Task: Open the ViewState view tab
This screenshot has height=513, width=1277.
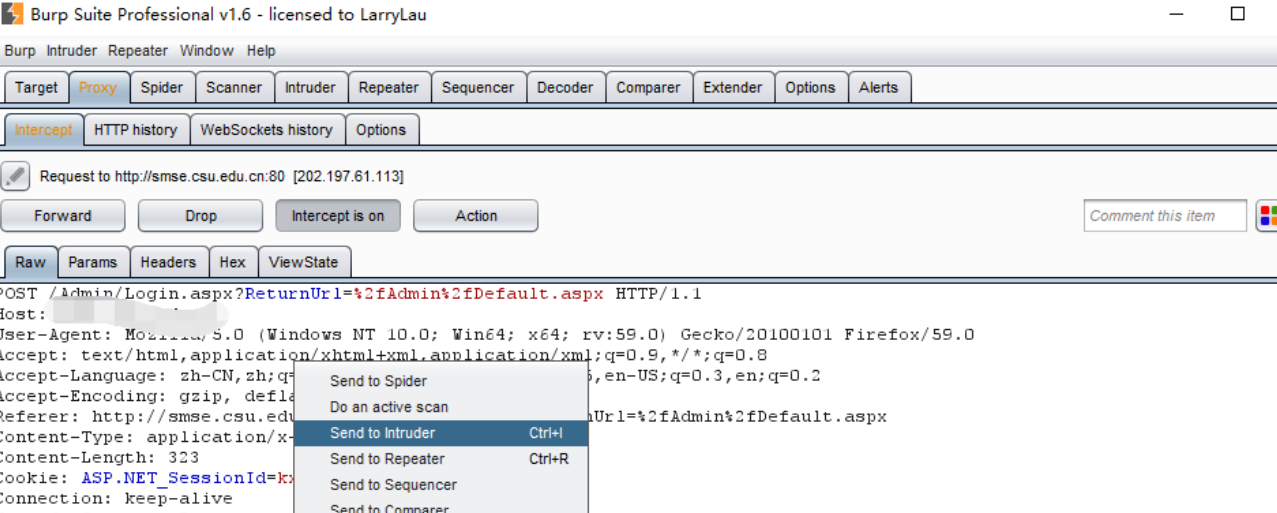Action: click(304, 262)
